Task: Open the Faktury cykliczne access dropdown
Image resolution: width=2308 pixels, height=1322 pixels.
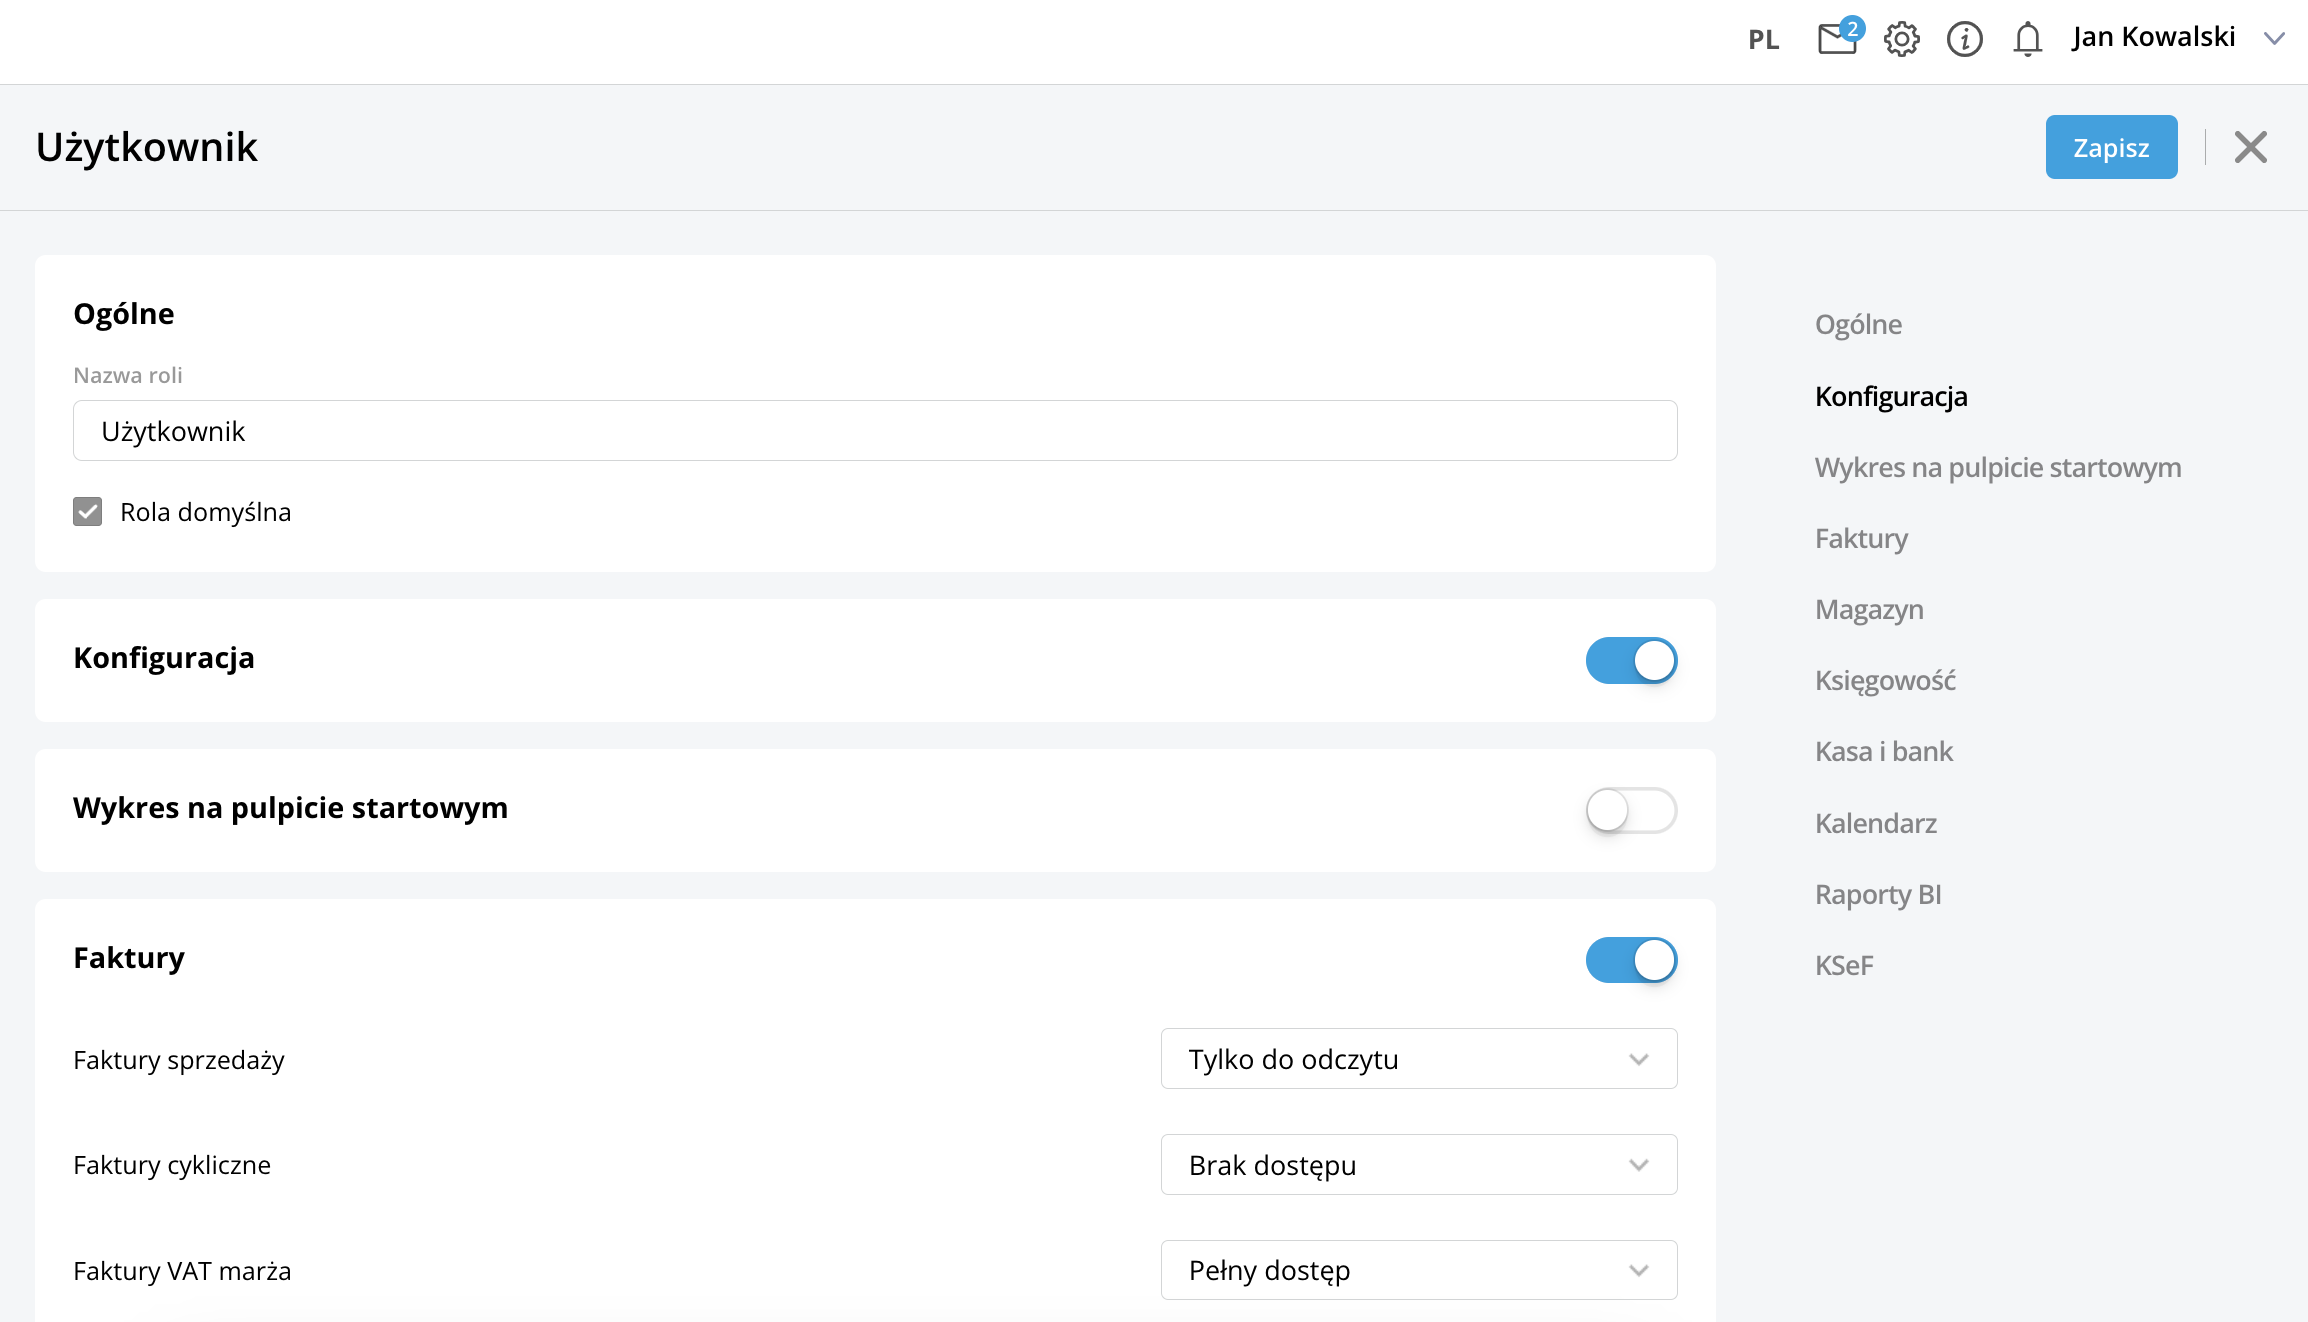Action: point(1418,1165)
